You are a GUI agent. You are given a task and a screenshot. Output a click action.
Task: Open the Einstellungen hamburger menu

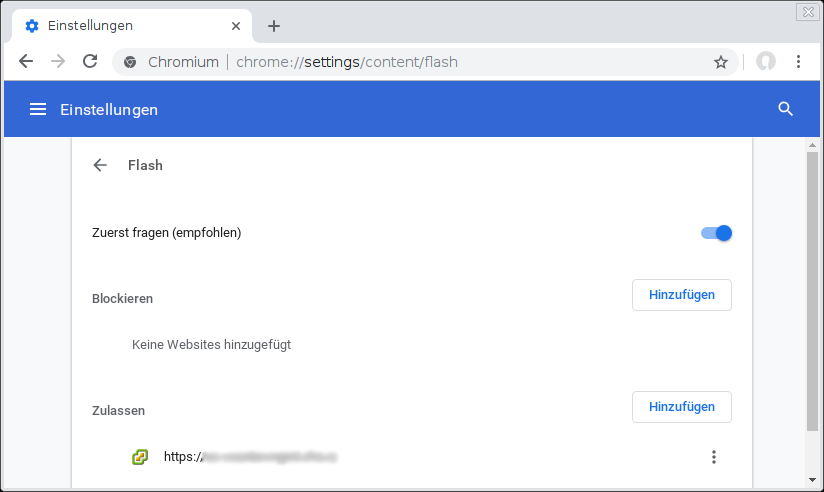[38, 109]
